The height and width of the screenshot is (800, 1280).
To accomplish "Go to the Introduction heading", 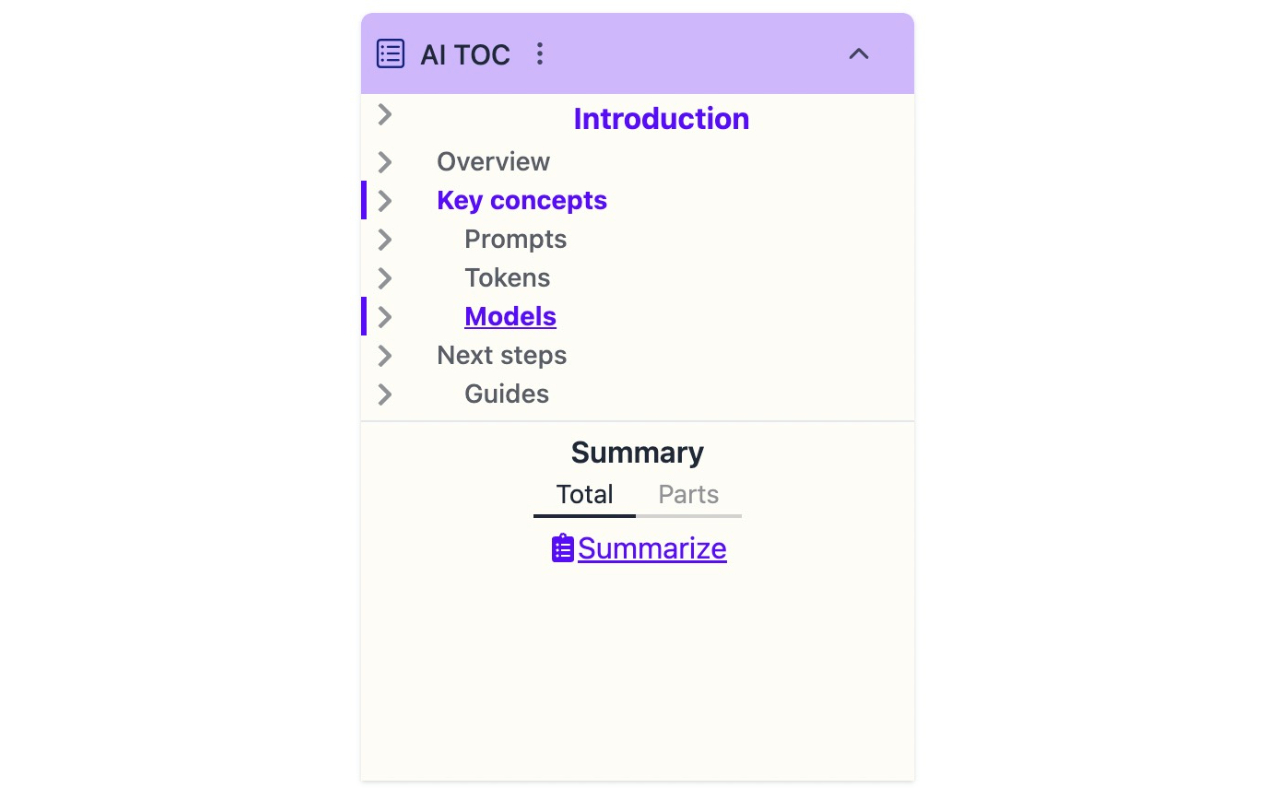I will pos(661,119).
